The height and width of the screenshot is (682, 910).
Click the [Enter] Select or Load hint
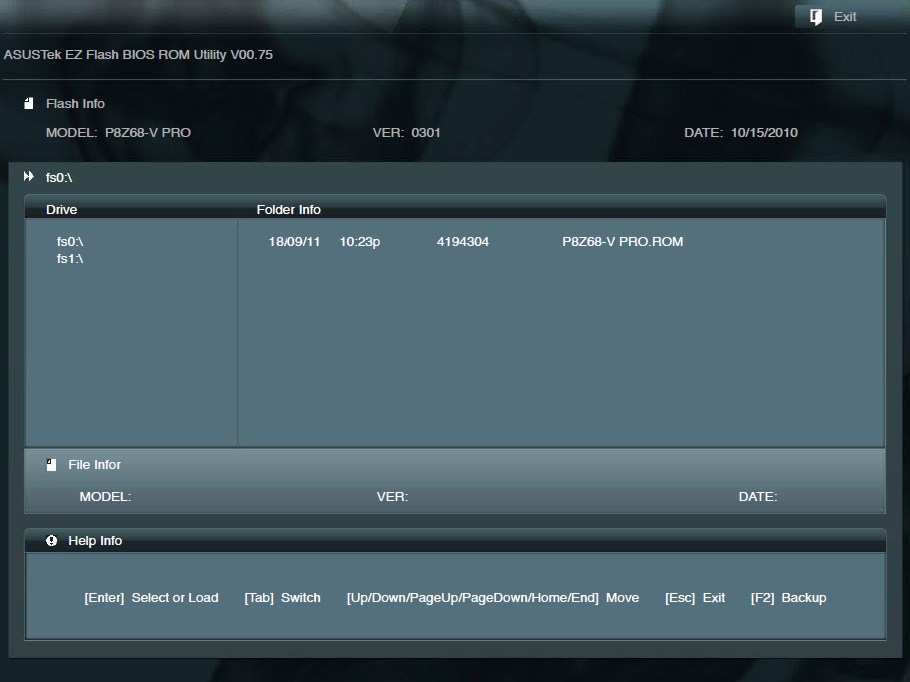(151, 598)
